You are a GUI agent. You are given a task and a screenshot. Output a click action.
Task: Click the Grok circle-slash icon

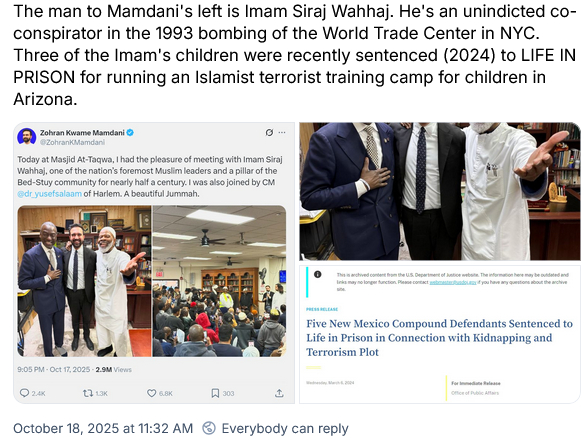pyautogui.click(x=269, y=132)
